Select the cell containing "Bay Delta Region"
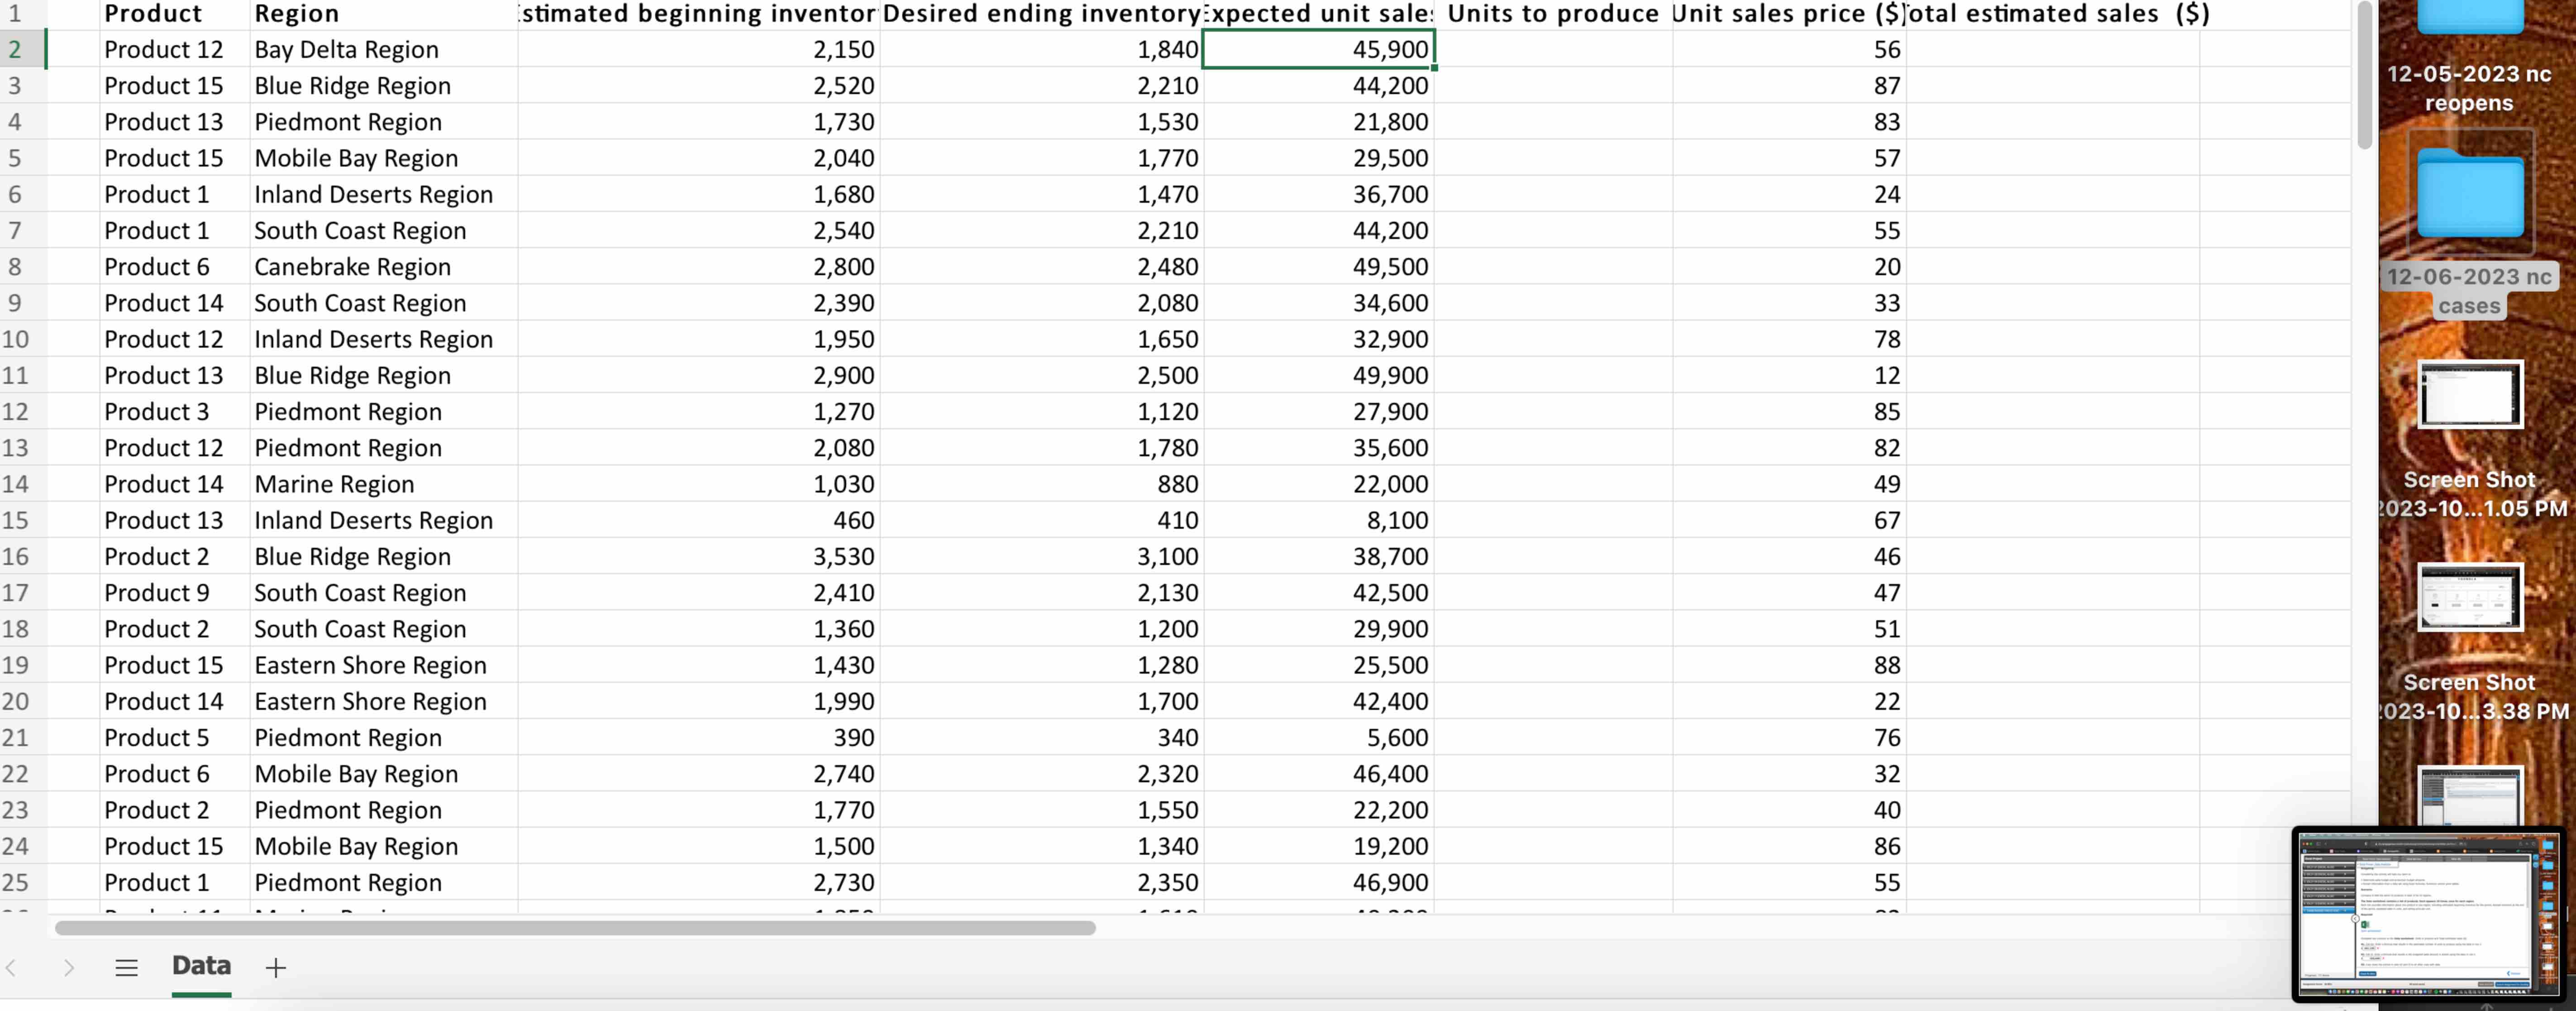 (347, 48)
